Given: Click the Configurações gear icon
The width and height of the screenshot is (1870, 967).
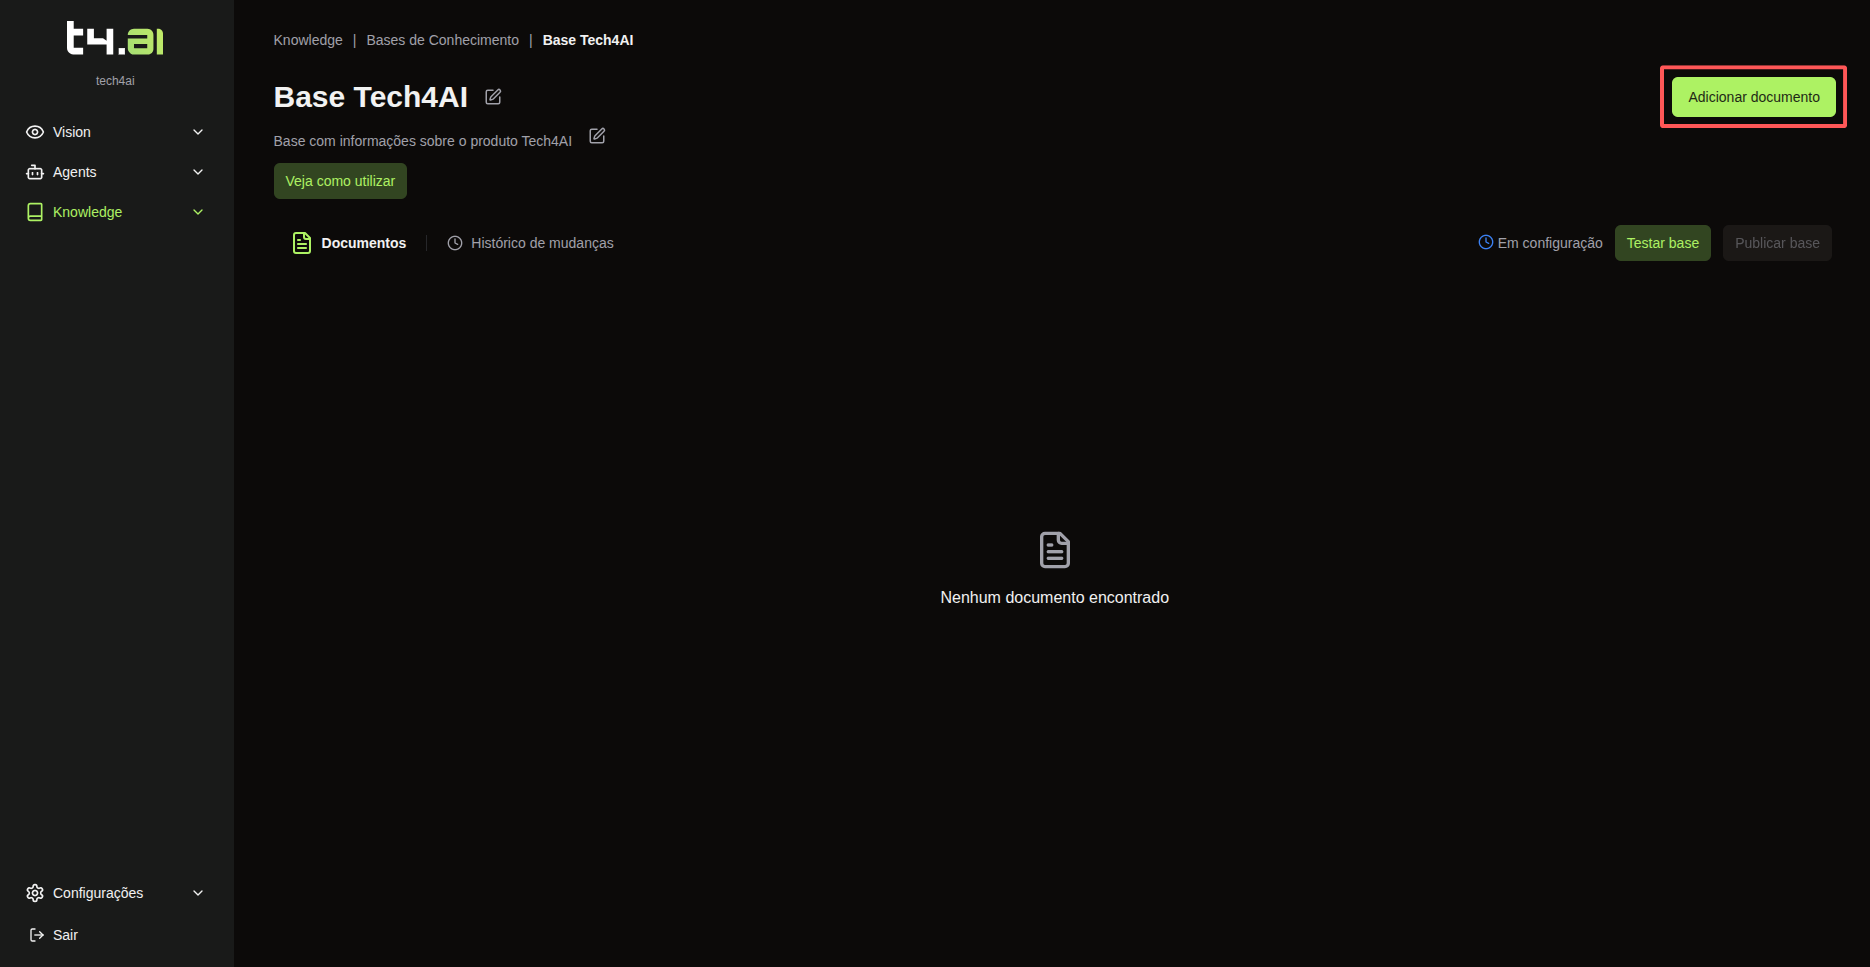Looking at the screenshot, I should (x=35, y=893).
